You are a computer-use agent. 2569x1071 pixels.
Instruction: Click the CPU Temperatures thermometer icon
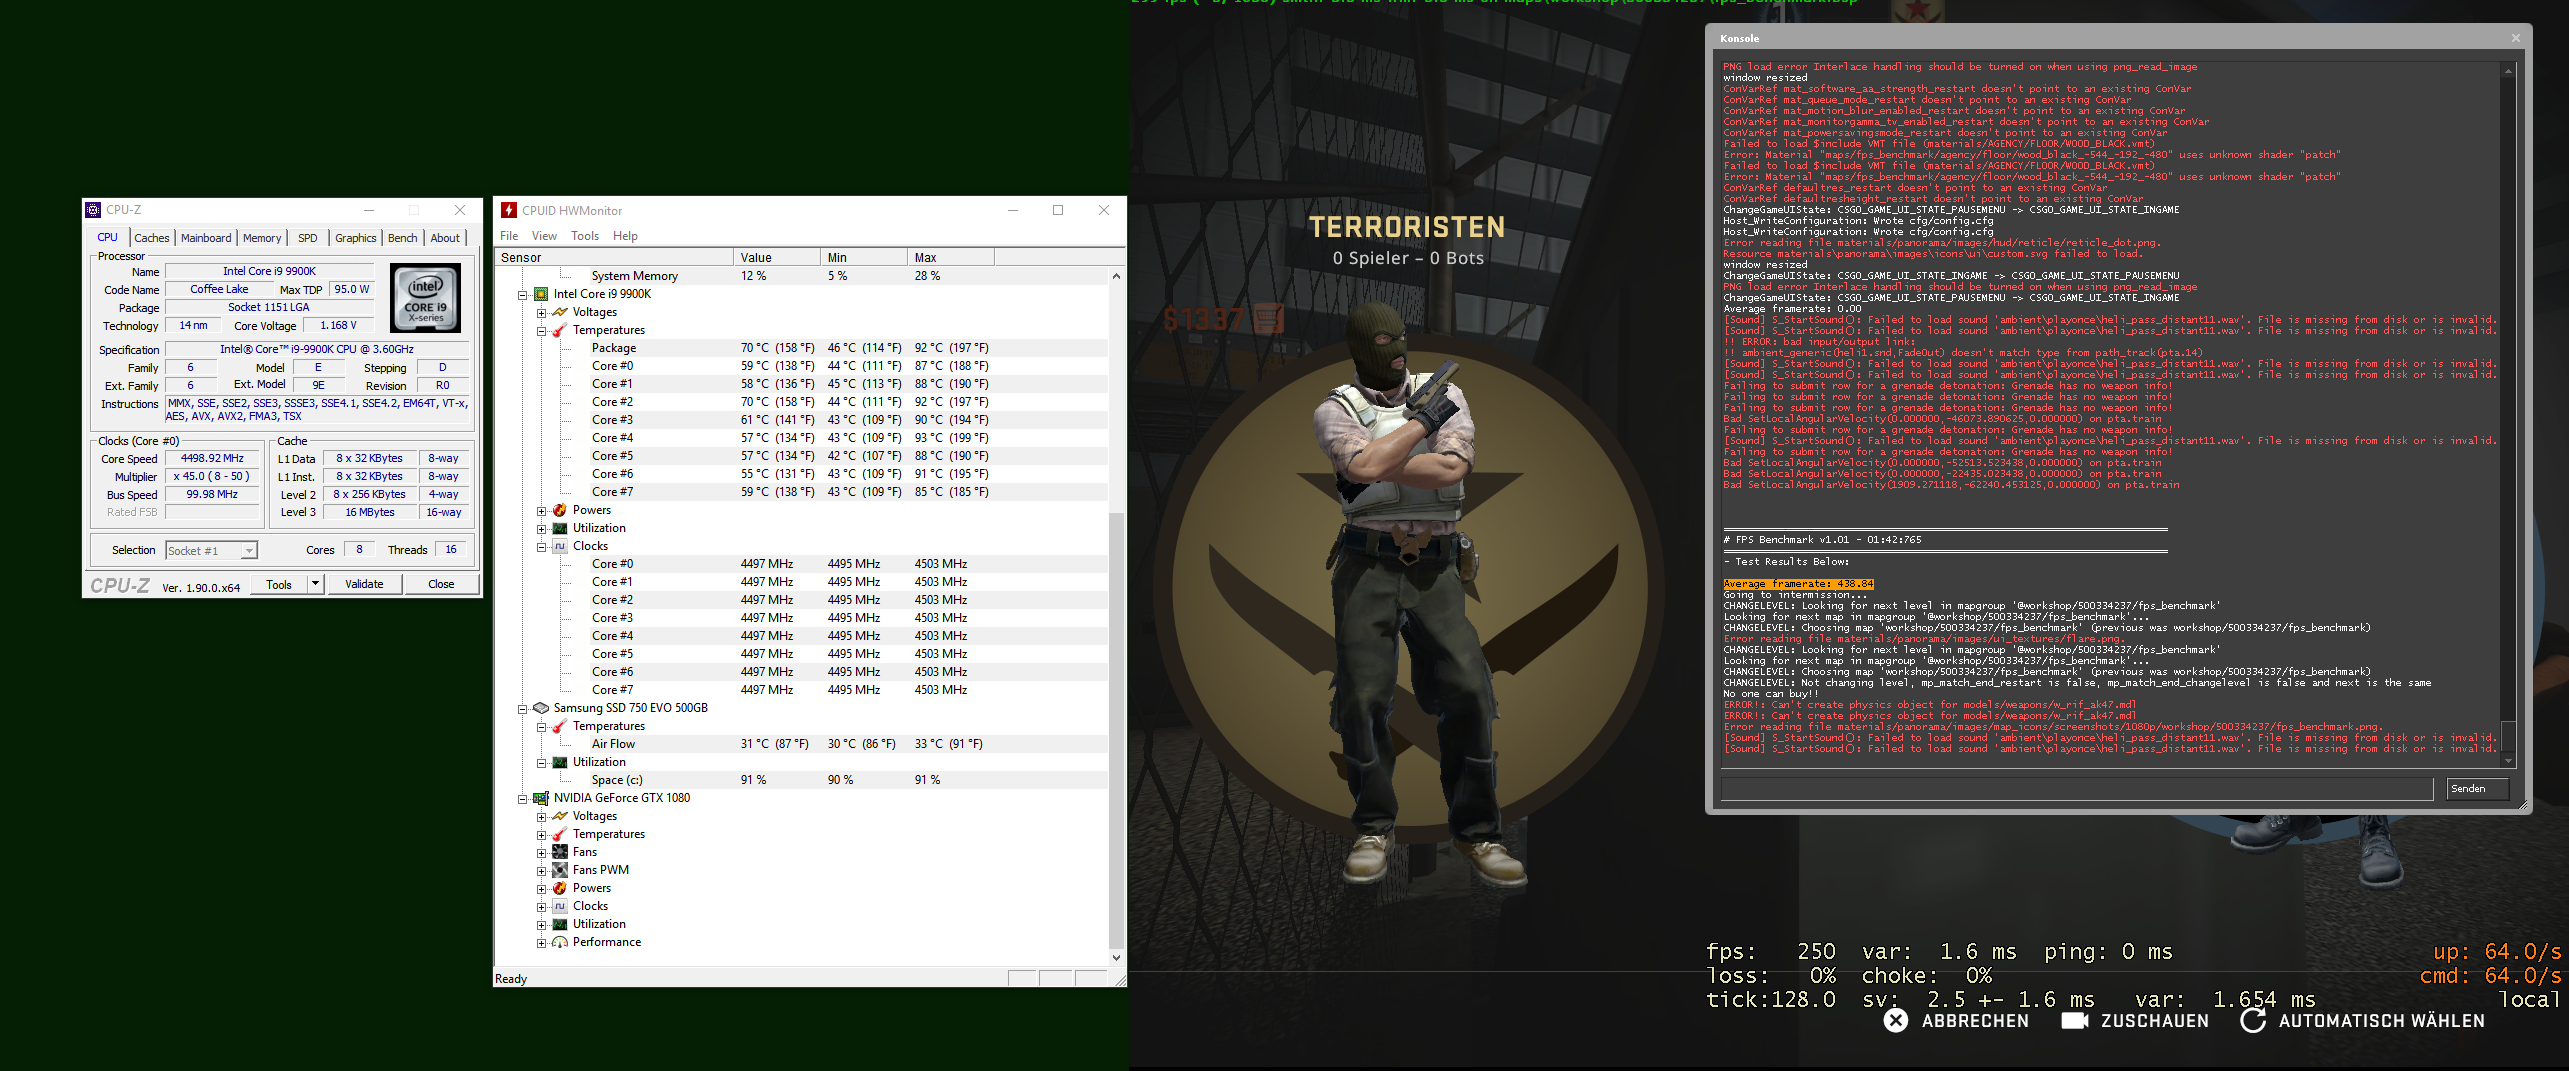point(560,330)
